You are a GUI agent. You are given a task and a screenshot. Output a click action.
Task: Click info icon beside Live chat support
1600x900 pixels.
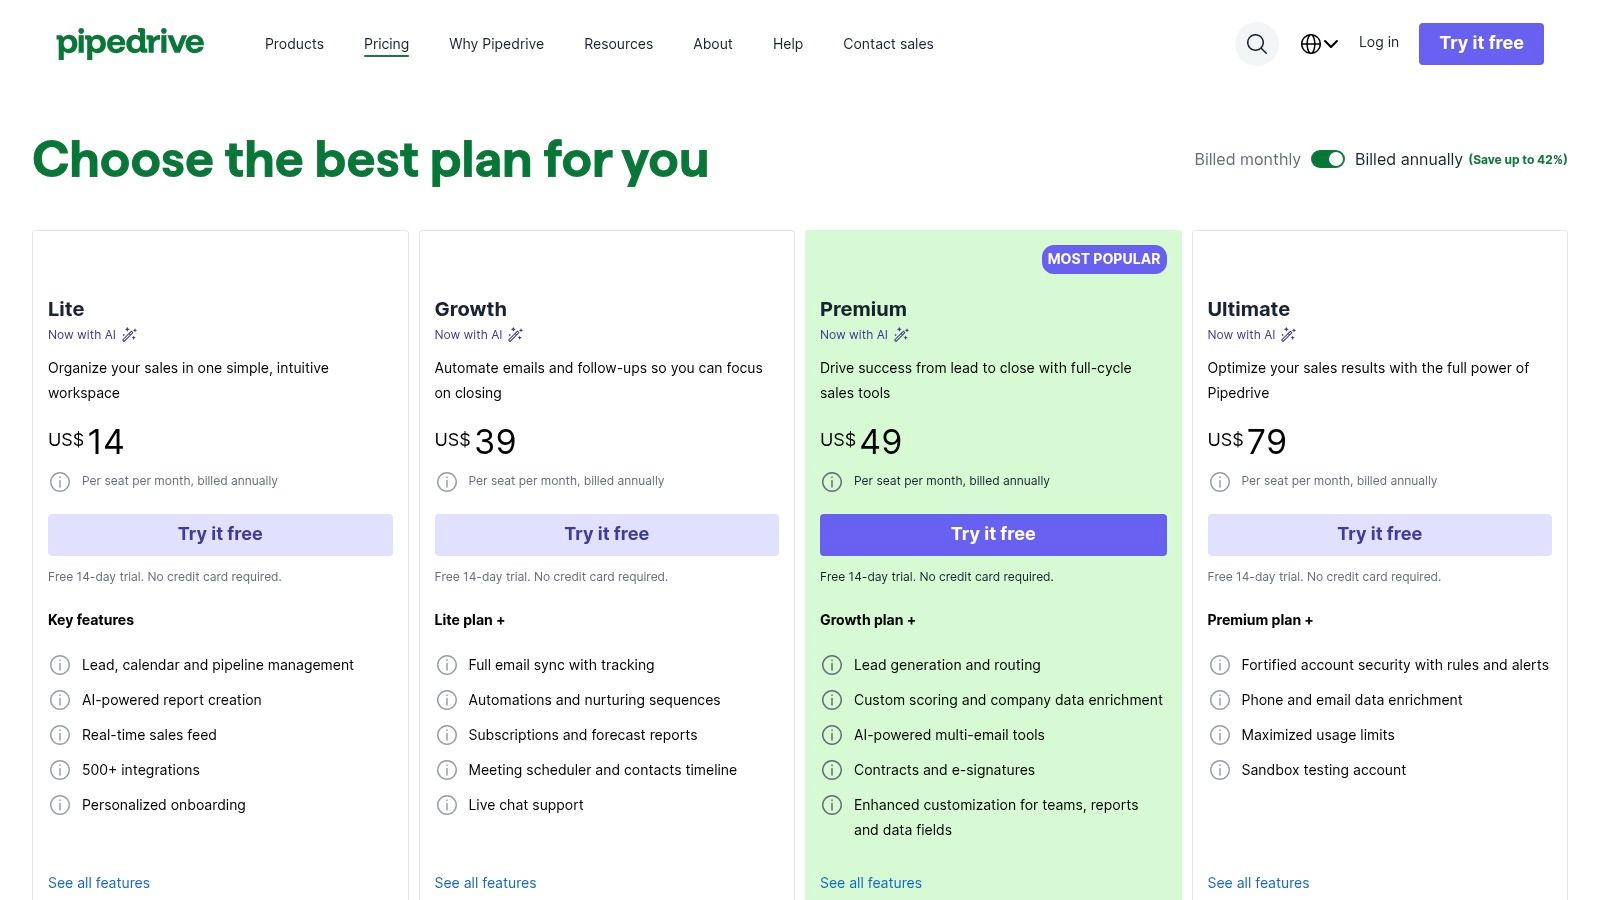tap(447, 805)
